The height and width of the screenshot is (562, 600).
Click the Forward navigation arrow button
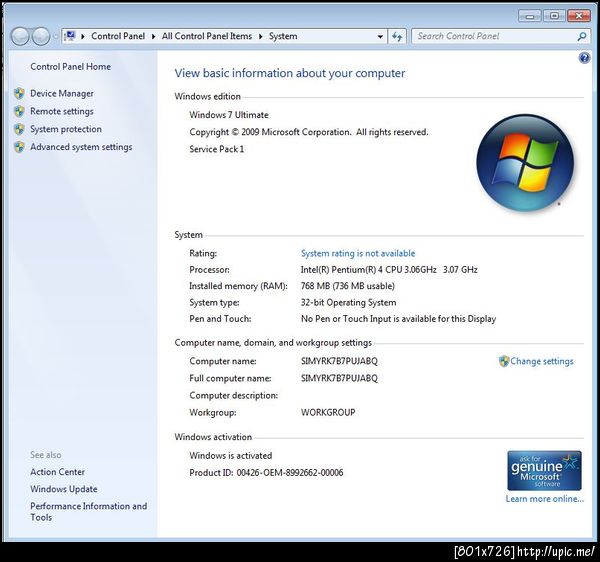[x=41, y=36]
